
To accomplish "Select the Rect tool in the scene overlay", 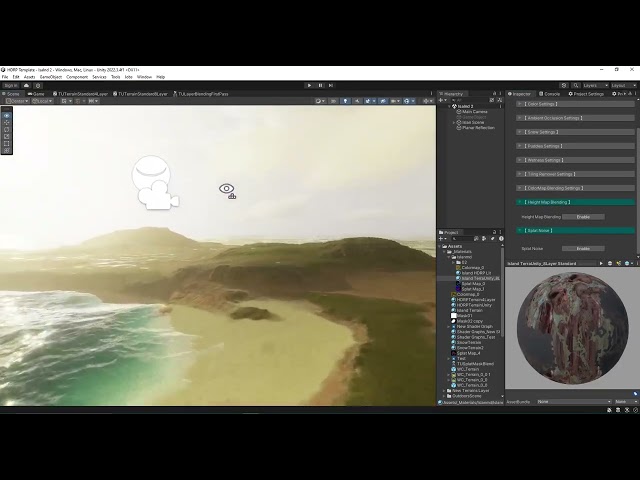I will pos(7,143).
